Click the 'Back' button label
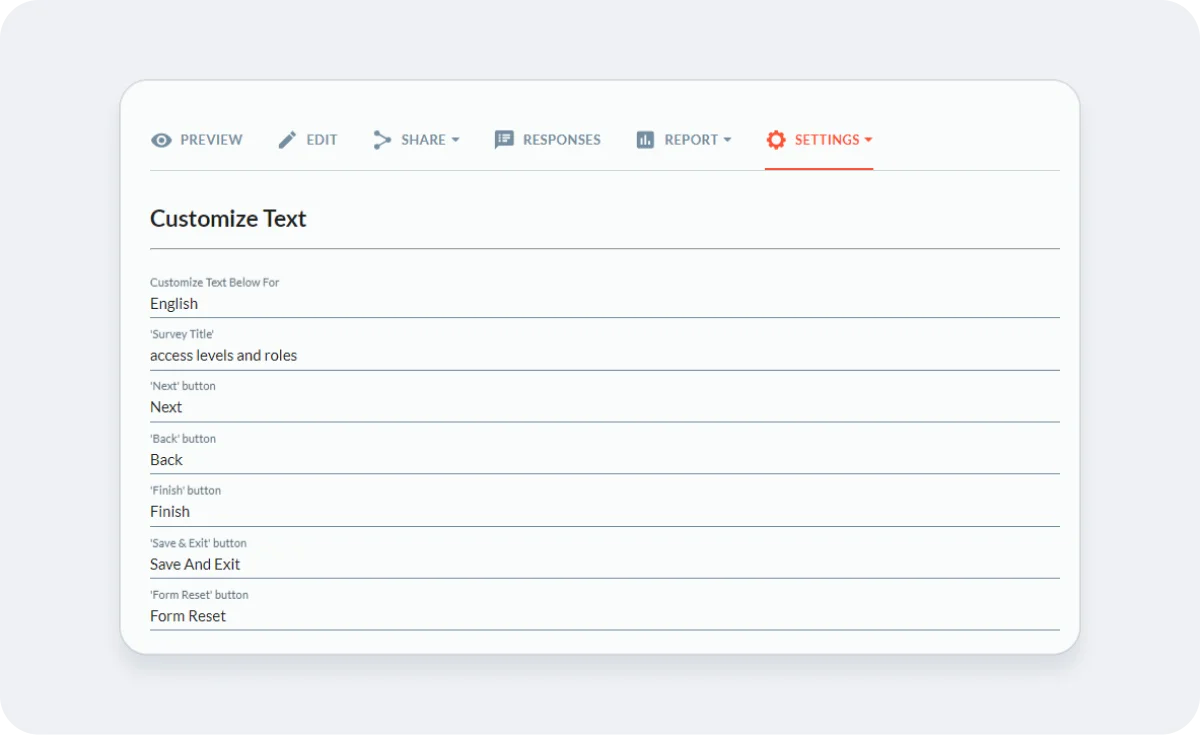1200x735 pixels. pos(183,439)
